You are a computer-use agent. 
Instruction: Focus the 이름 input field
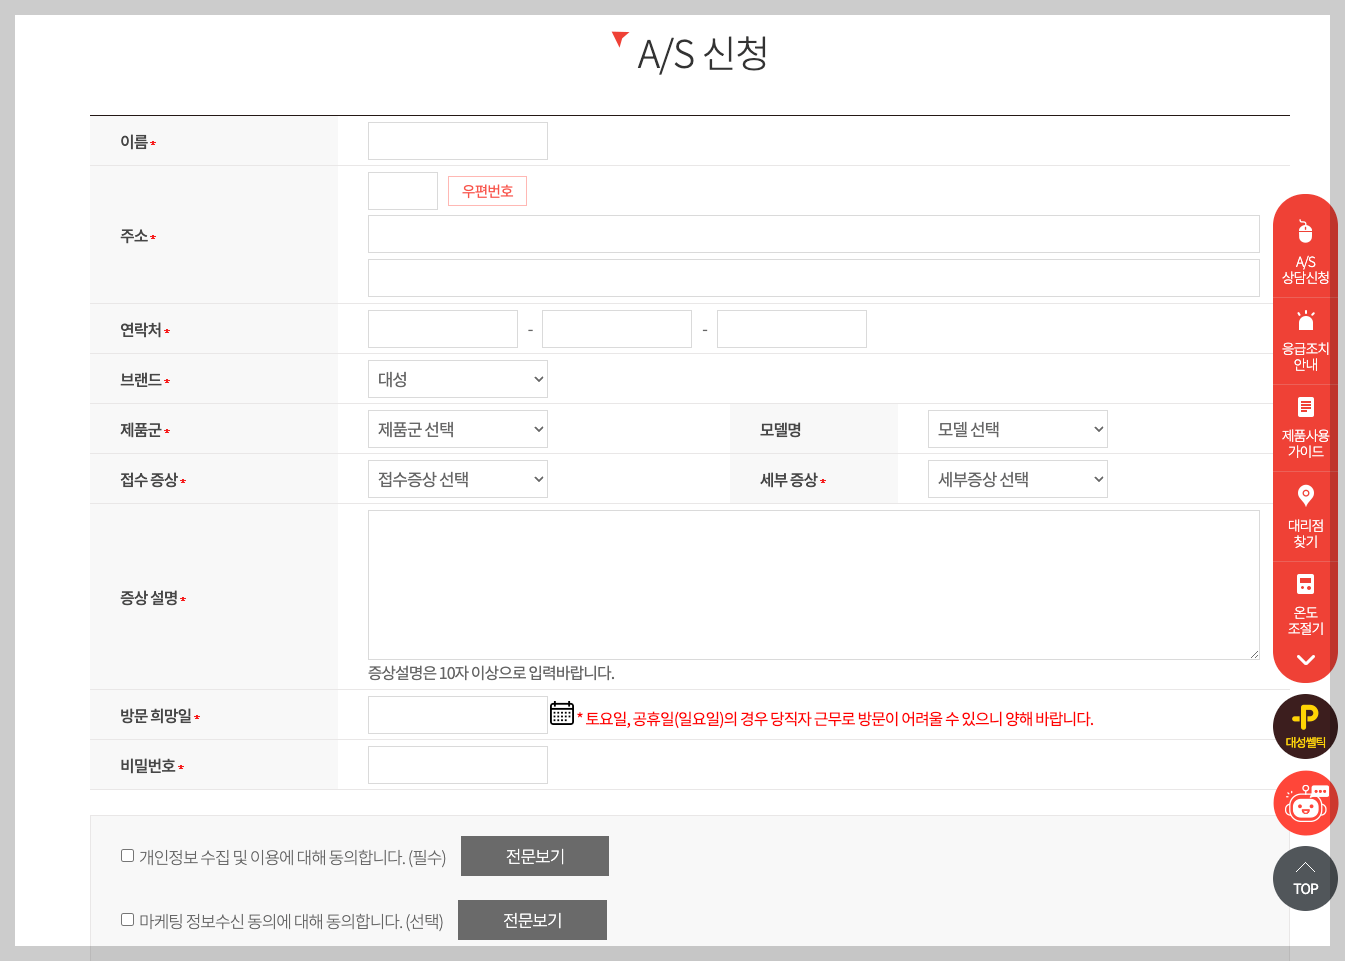point(458,141)
